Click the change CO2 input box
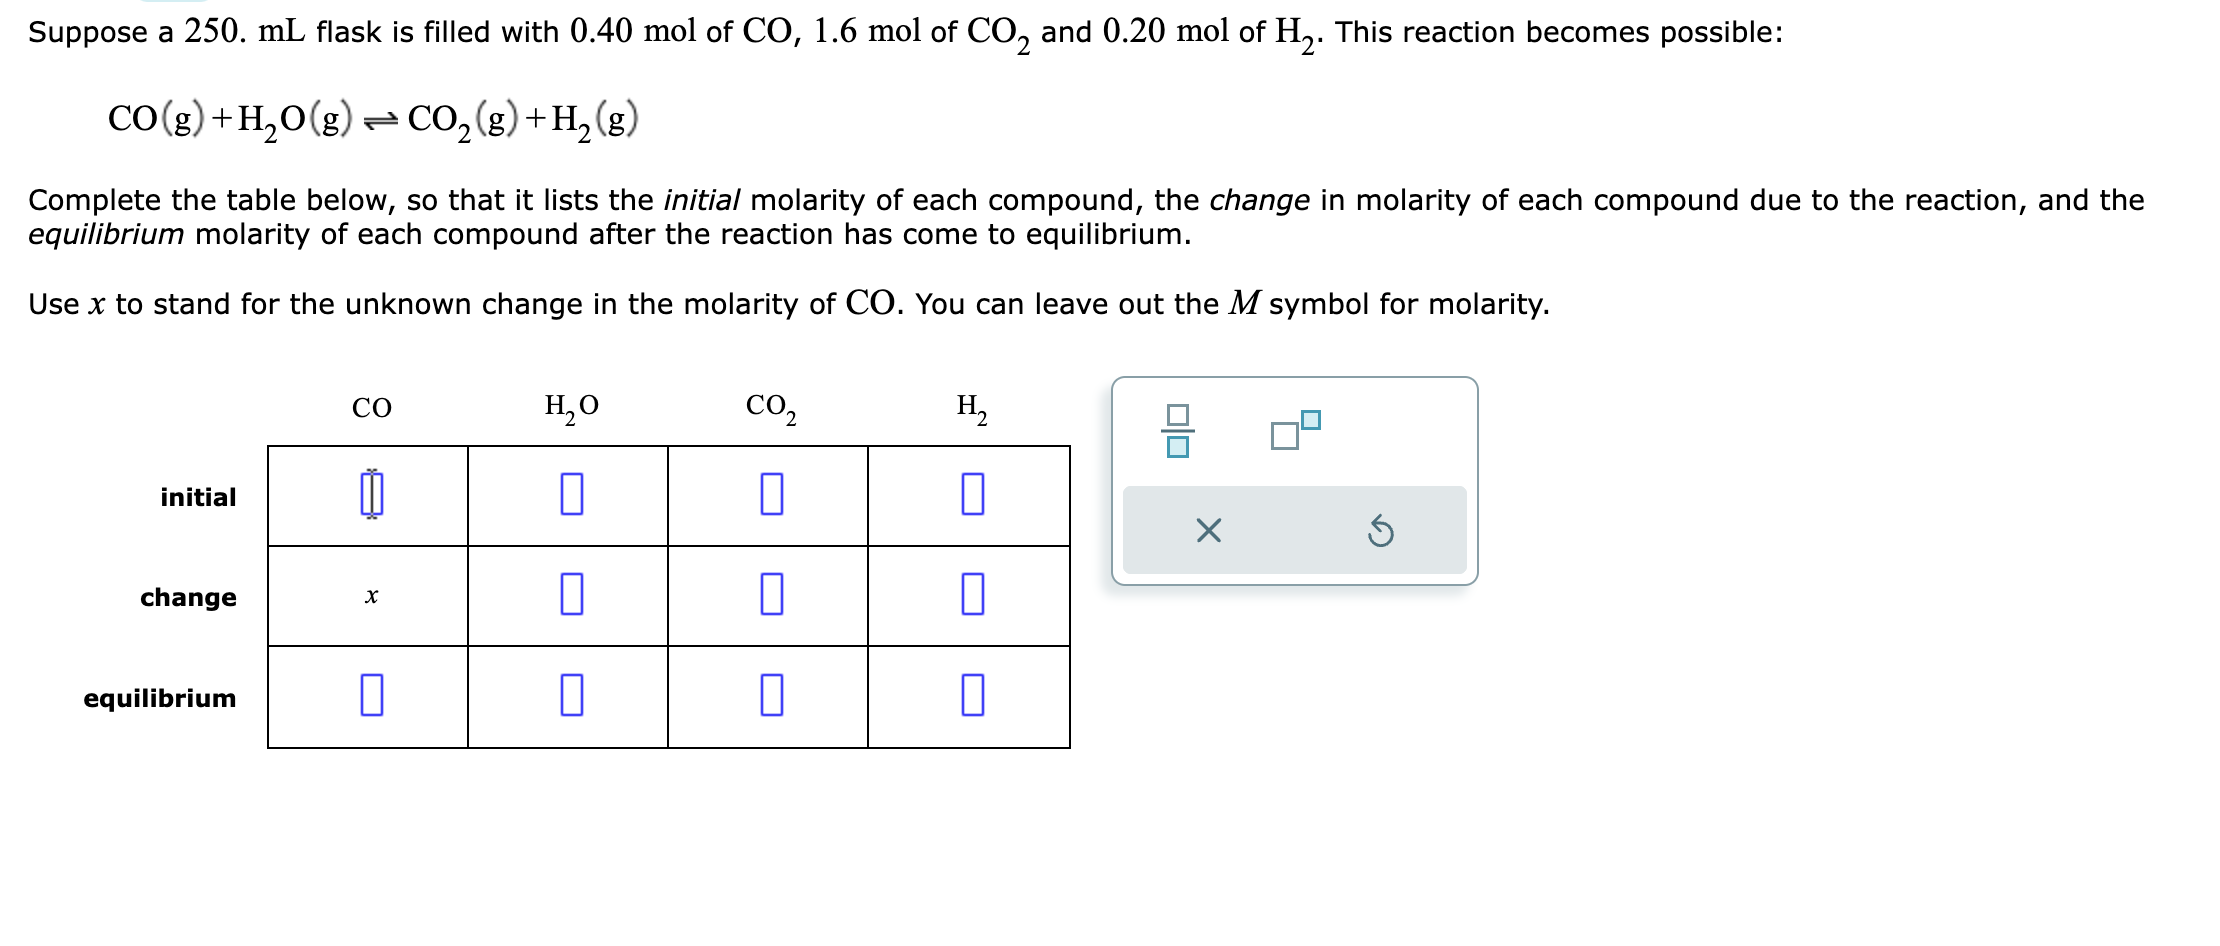 point(770,596)
